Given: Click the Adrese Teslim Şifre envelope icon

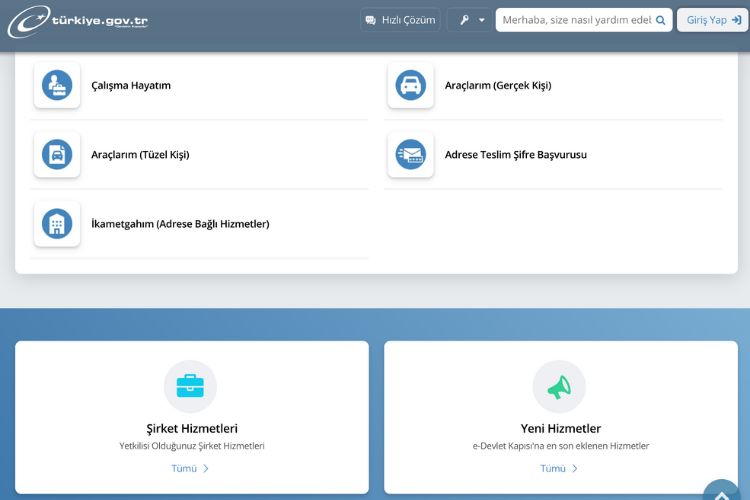Looking at the screenshot, I should pos(410,155).
